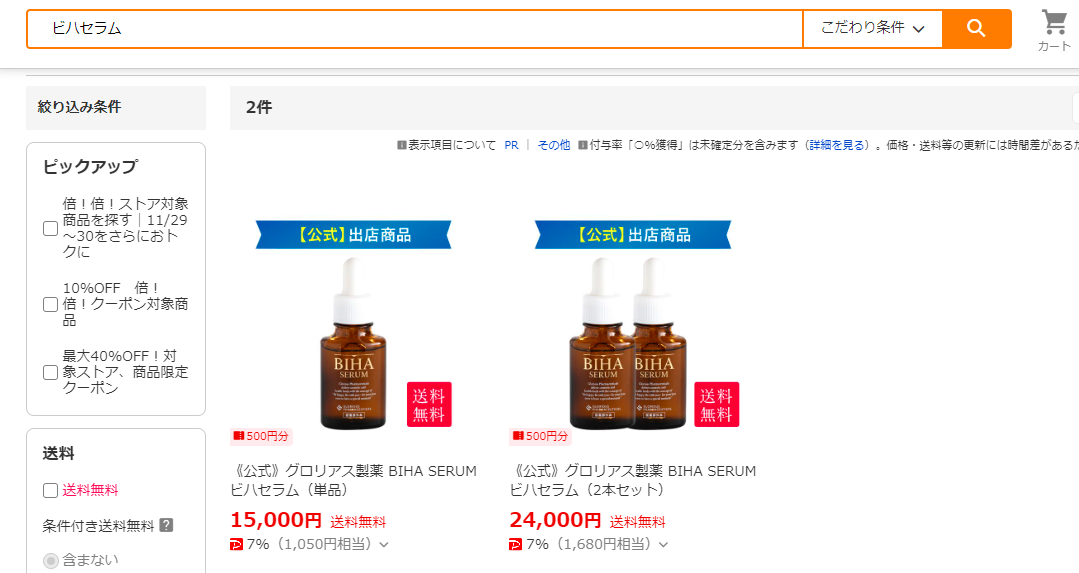
Task: Open the こだわり条件 dropdown
Action: (x=873, y=28)
